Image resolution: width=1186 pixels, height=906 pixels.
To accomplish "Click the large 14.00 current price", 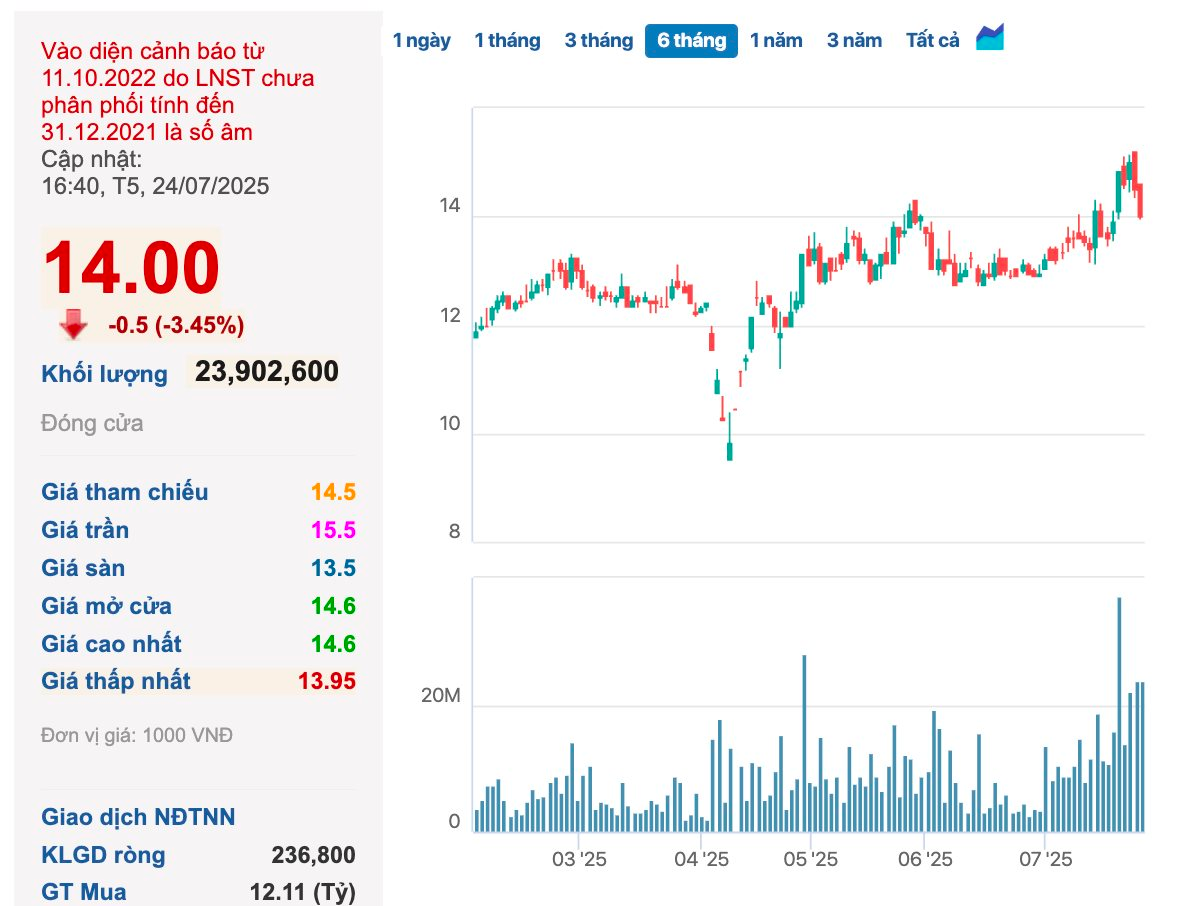I will coord(130,268).
